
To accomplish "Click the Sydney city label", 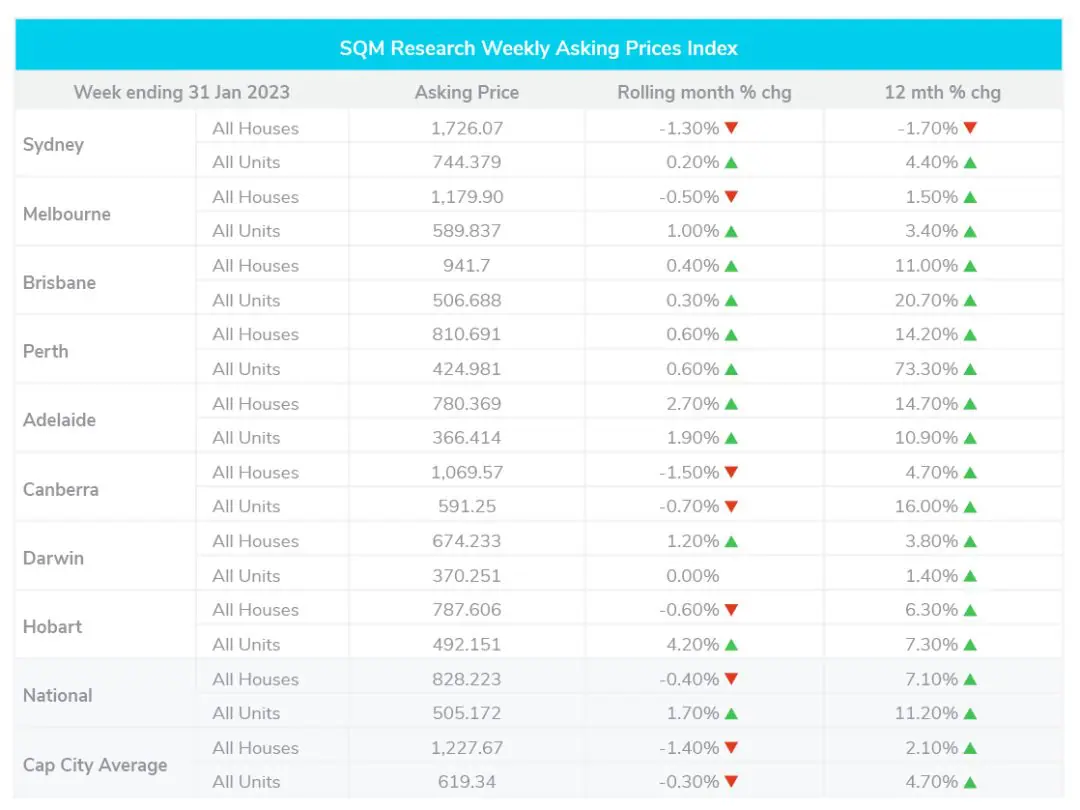I will pyautogui.click(x=53, y=145).
